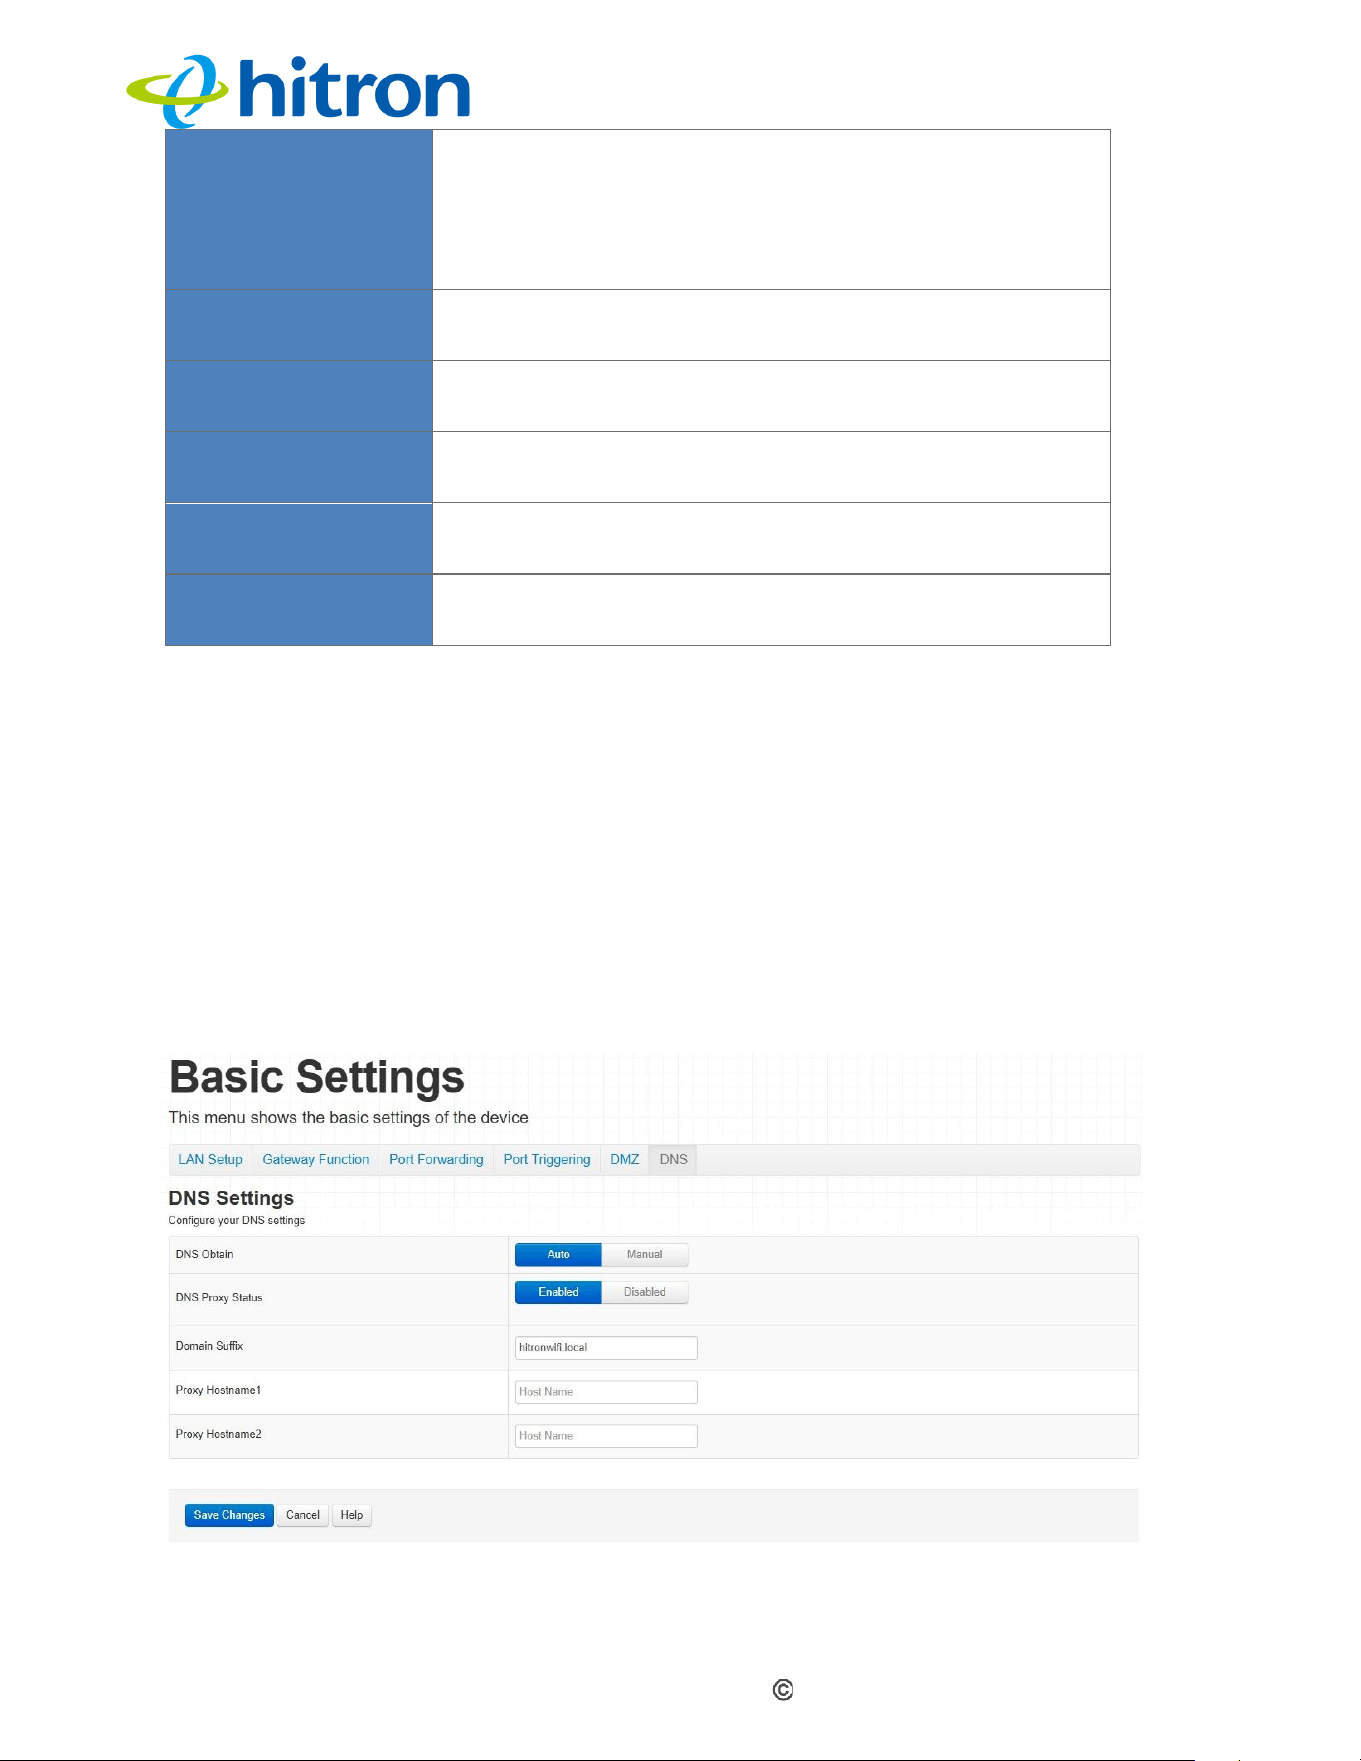
Task: Click the DNS Settings section heading
Action: [231, 1198]
